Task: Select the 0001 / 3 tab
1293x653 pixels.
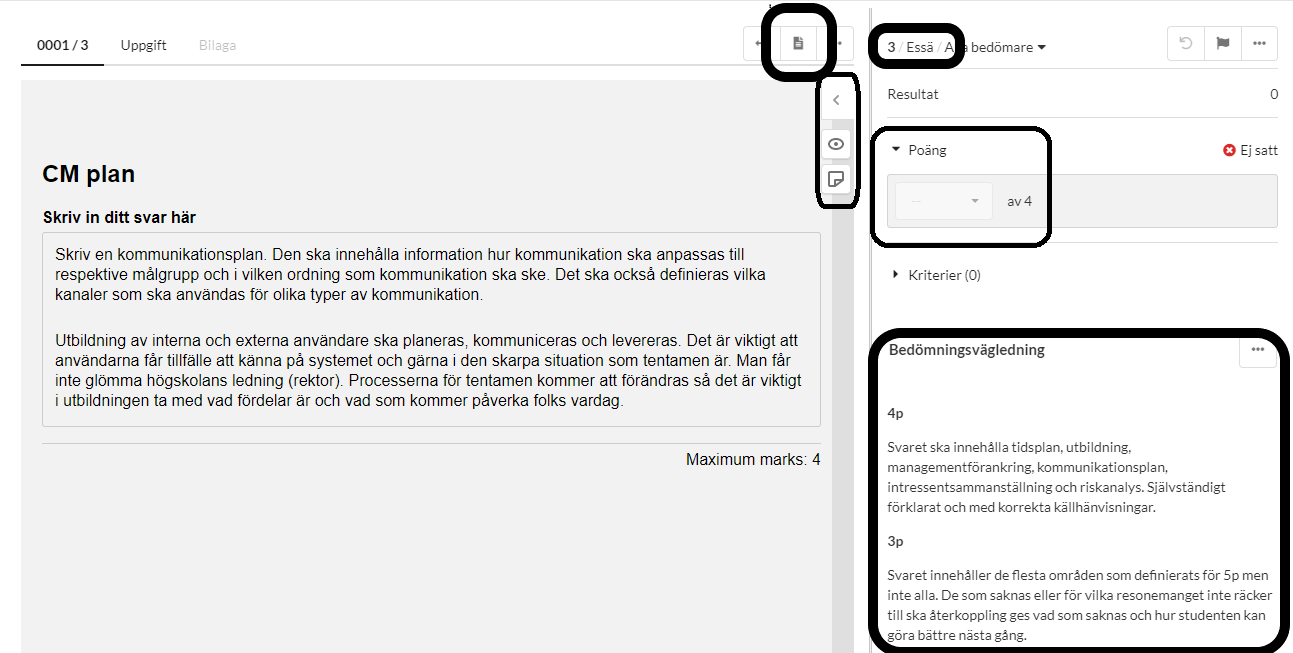Action: tap(62, 45)
